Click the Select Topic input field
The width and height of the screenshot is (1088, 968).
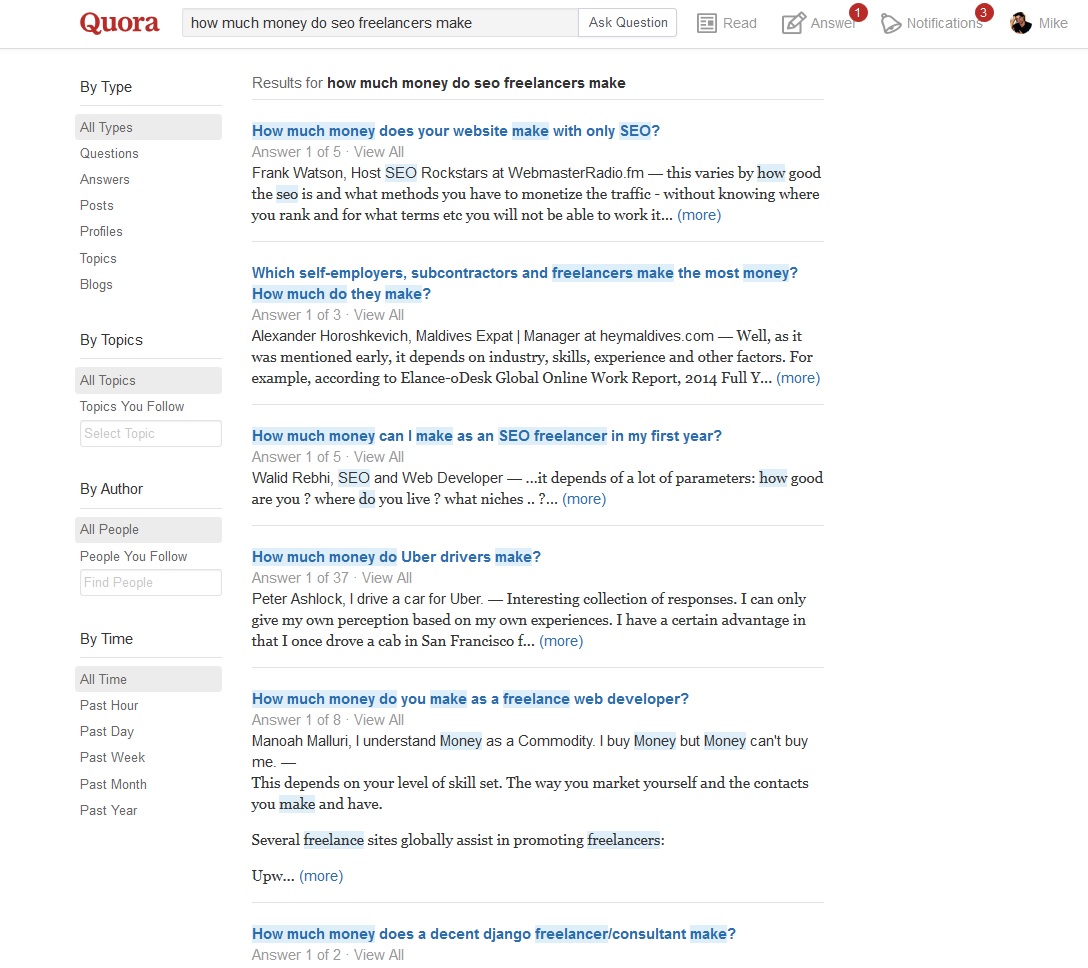tap(151, 434)
